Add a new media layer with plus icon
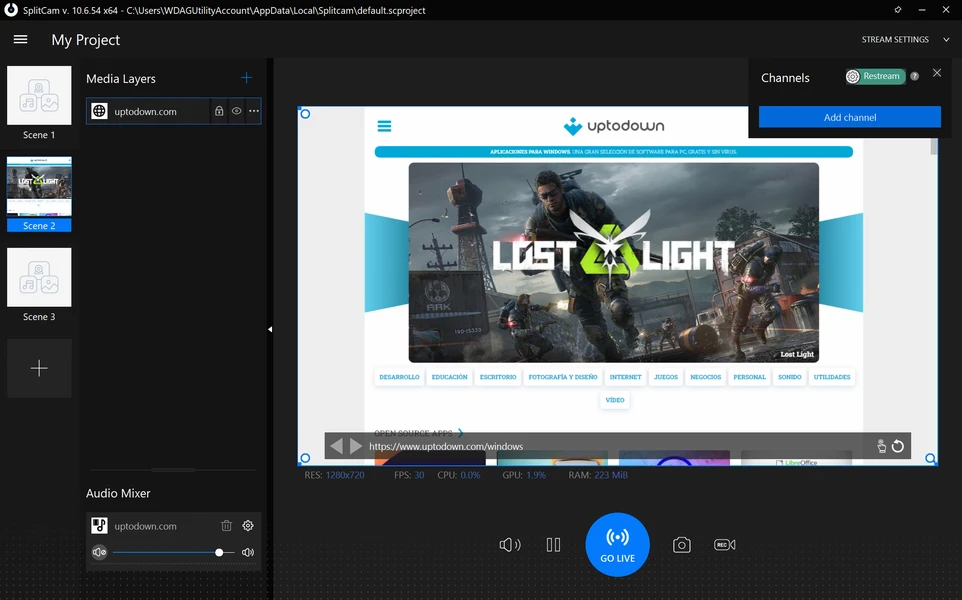 point(246,78)
